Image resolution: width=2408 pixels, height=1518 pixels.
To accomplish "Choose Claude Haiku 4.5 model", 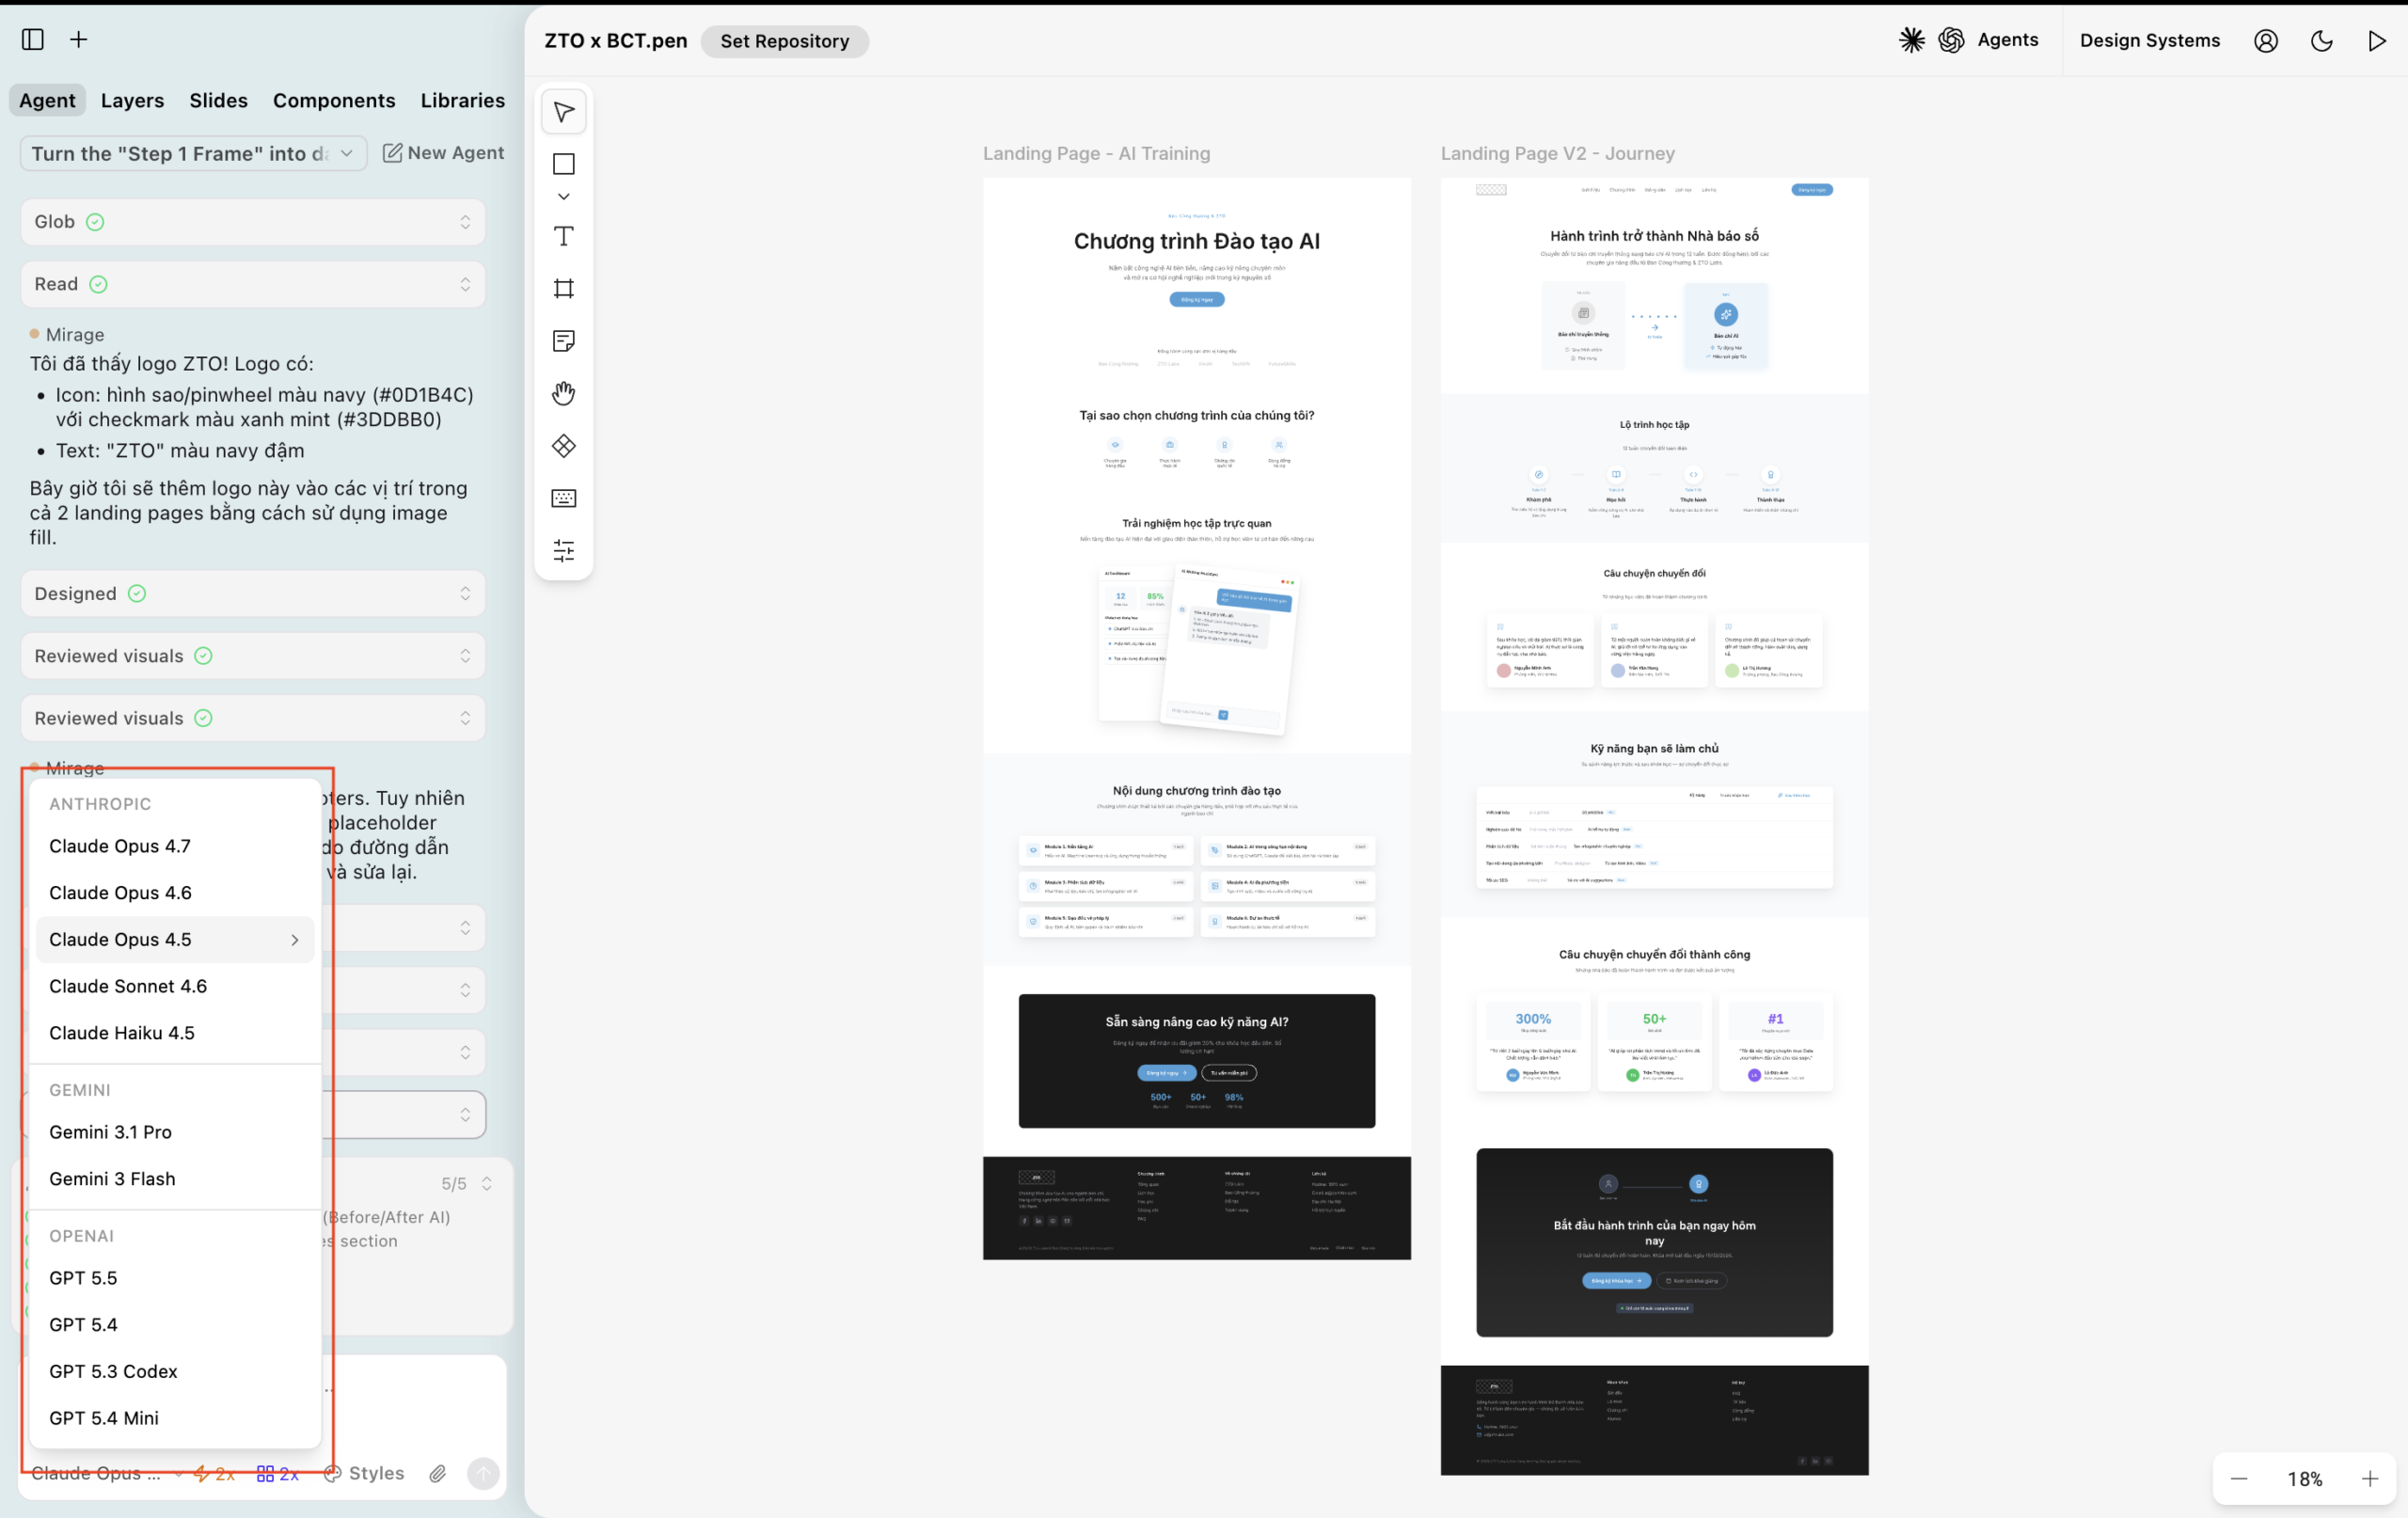I will [x=175, y=1033].
